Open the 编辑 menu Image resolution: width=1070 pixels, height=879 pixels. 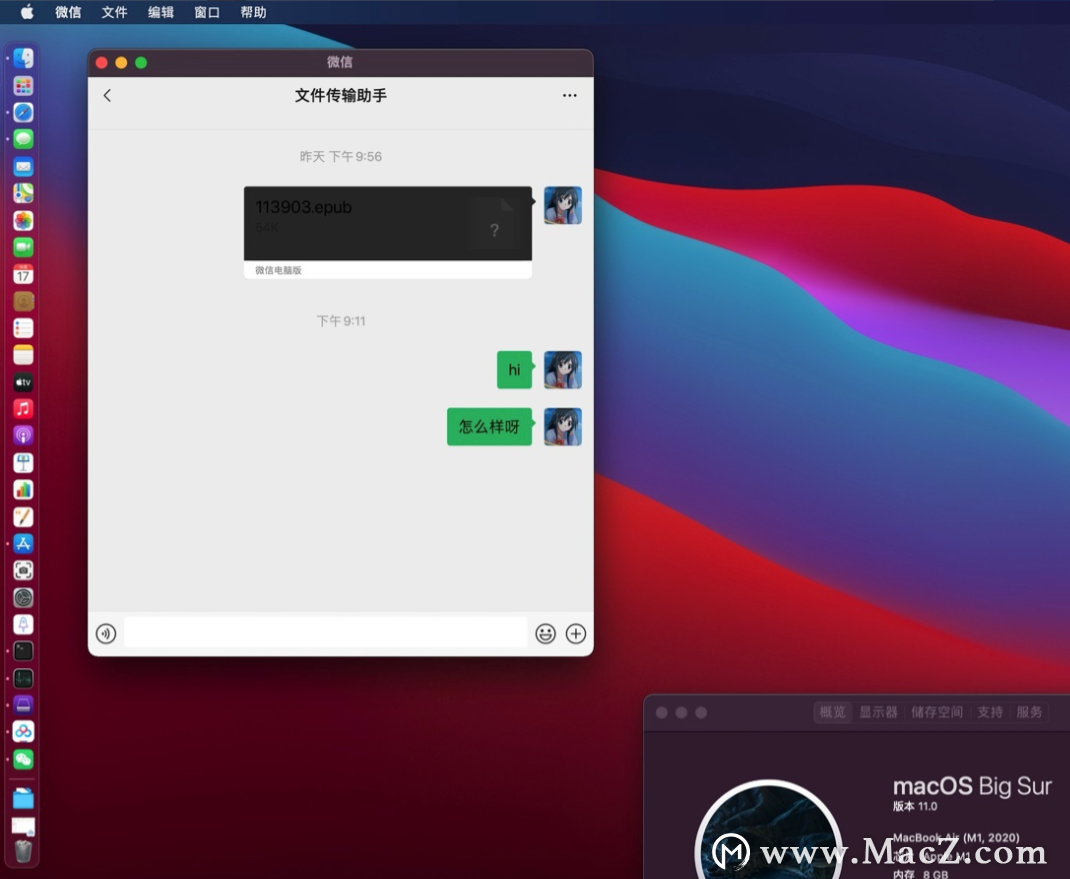[x=160, y=12]
